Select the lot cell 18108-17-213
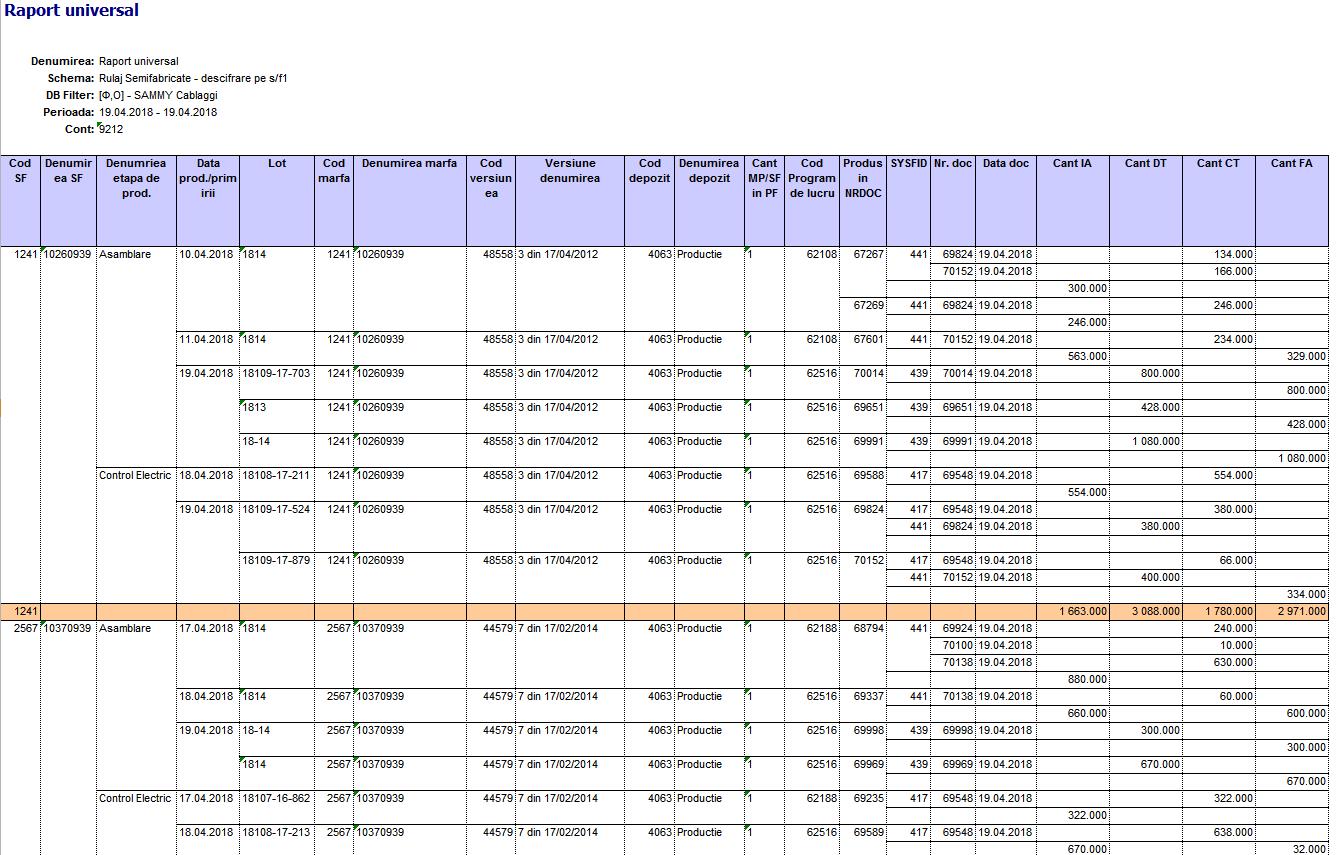This screenshot has height=855, width=1339. (277, 832)
